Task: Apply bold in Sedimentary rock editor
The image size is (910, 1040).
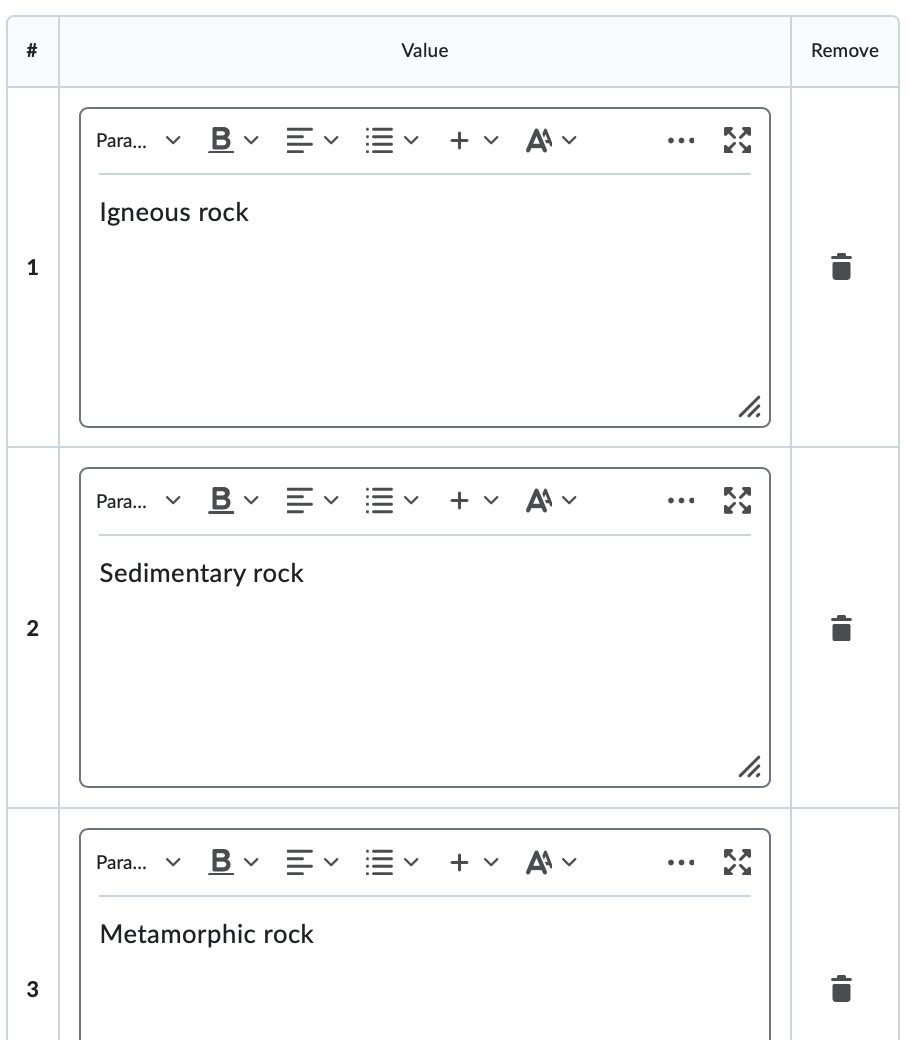Action: coord(222,501)
